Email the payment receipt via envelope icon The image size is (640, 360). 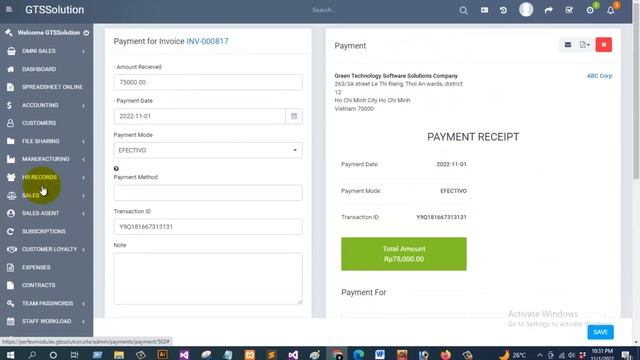pos(568,45)
